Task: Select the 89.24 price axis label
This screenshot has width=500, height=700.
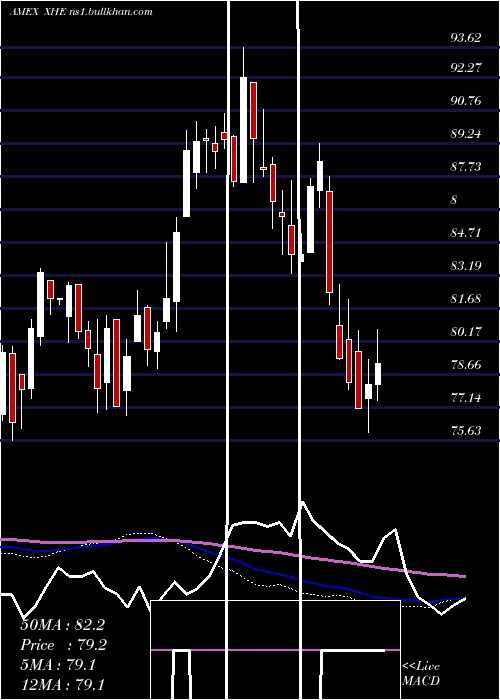Action: (466, 134)
